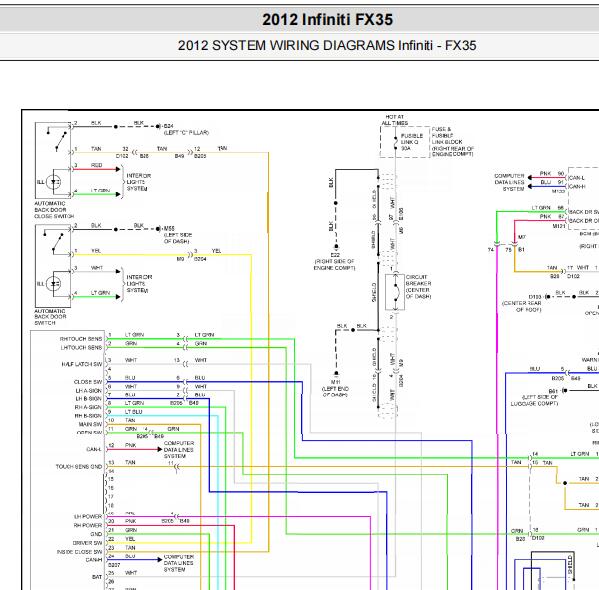Click the 'M11 (LEFT END OF DASH)' ground label

tap(335, 388)
